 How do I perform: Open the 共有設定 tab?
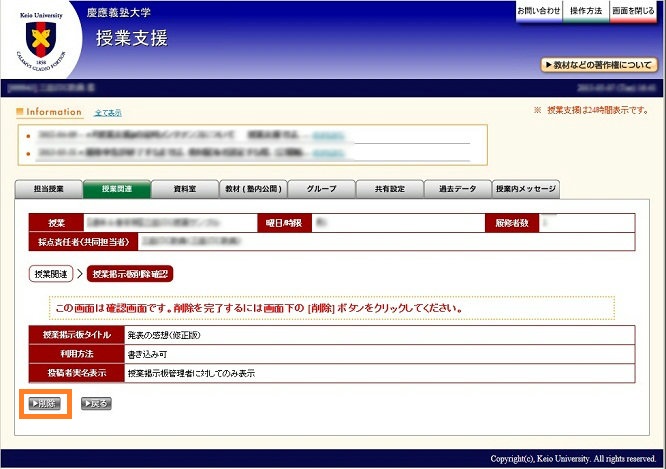pyautogui.click(x=389, y=189)
